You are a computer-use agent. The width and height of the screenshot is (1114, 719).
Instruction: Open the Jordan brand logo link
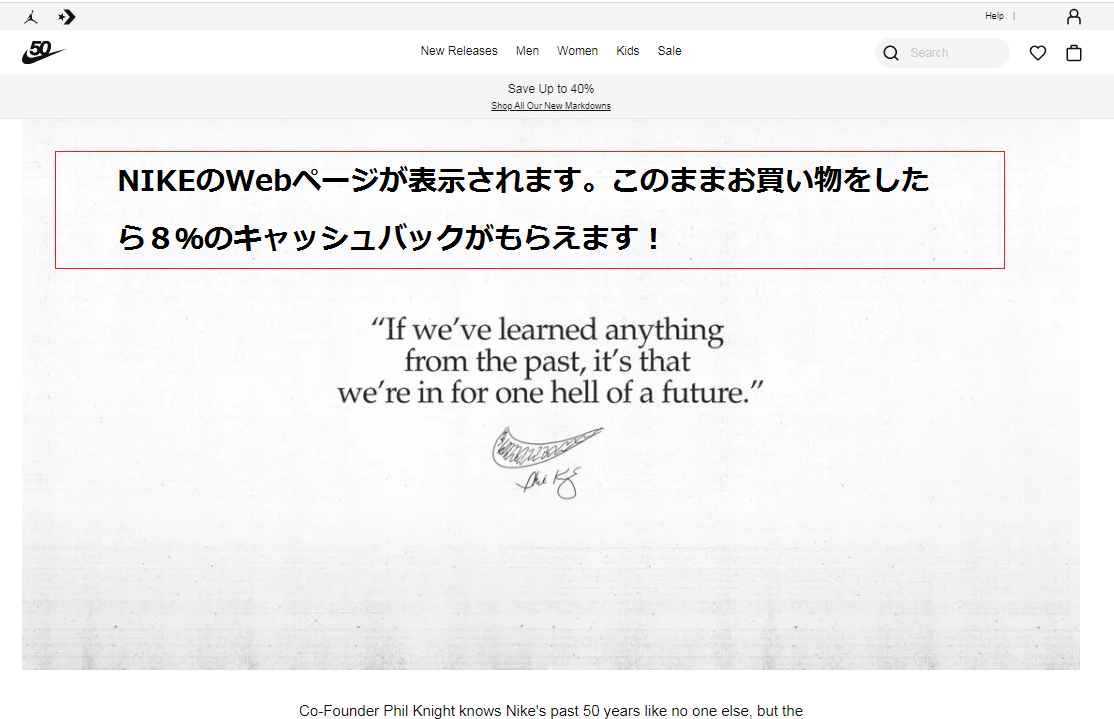click(31, 17)
